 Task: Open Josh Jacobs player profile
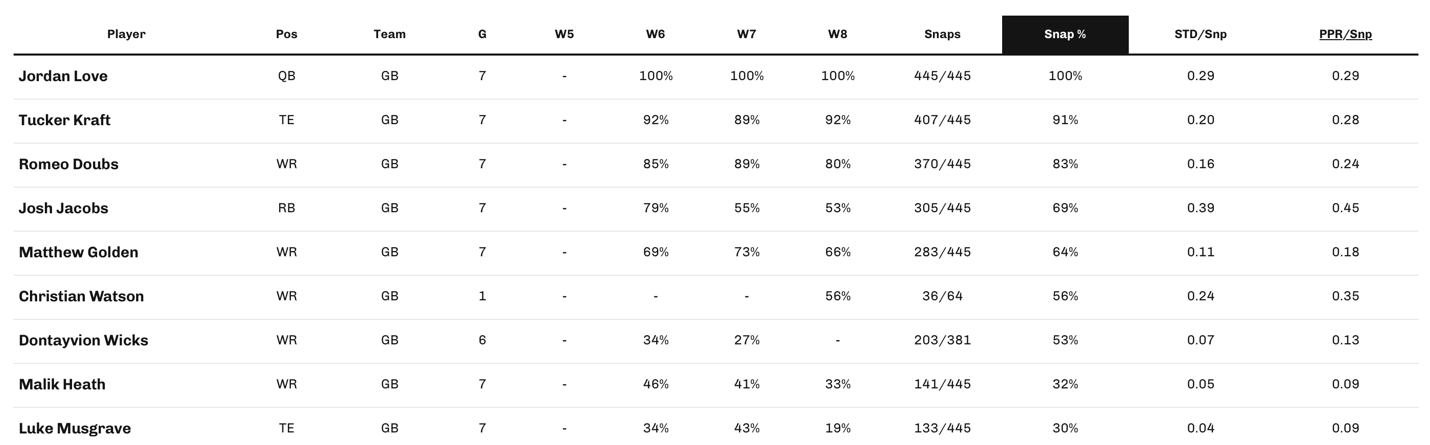[x=63, y=208]
